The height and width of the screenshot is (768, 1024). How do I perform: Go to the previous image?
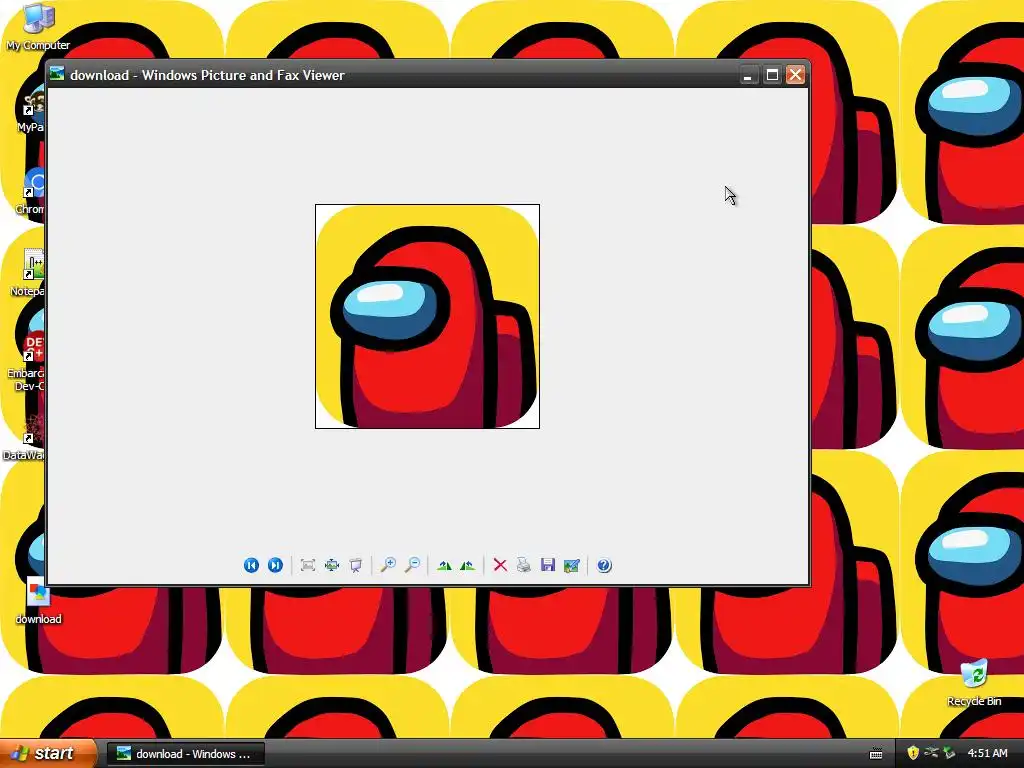click(251, 566)
